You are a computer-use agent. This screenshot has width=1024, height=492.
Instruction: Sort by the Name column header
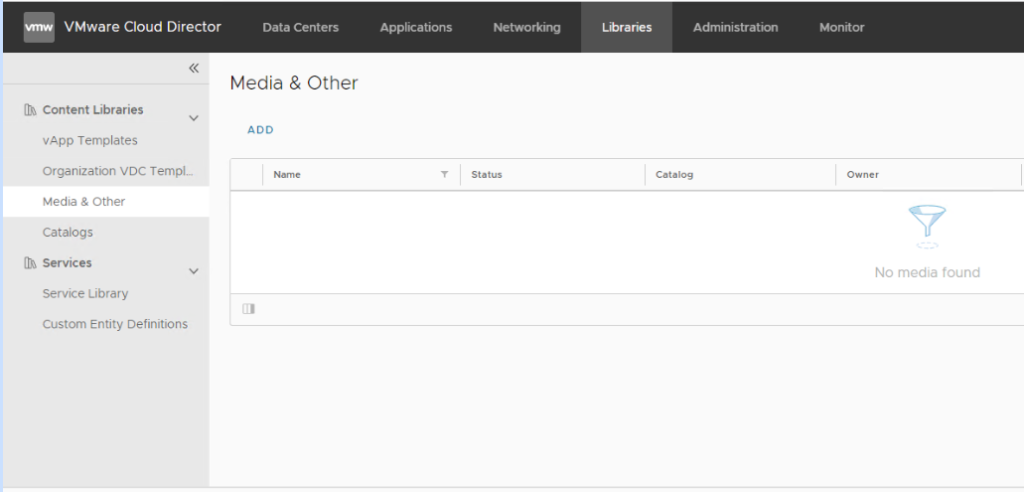coord(287,174)
